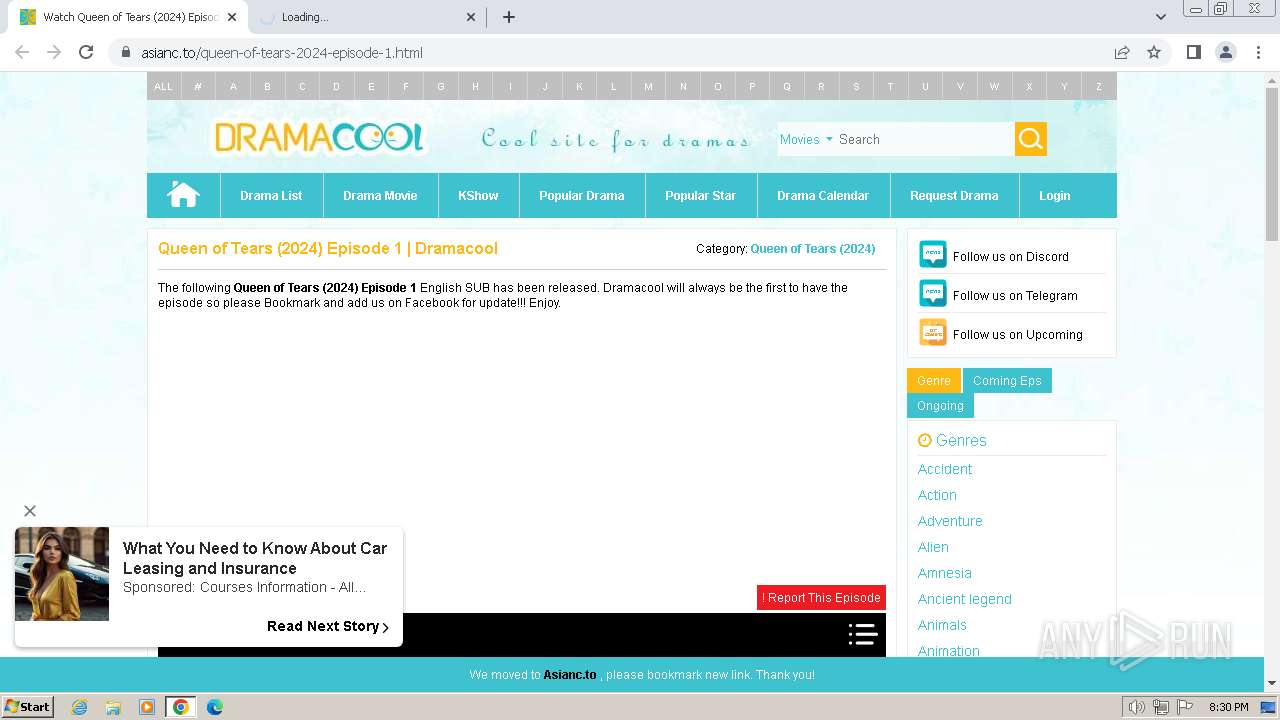This screenshot has width=1280, height=720.
Task: Go back using the browser back arrow
Action: [x=22, y=52]
